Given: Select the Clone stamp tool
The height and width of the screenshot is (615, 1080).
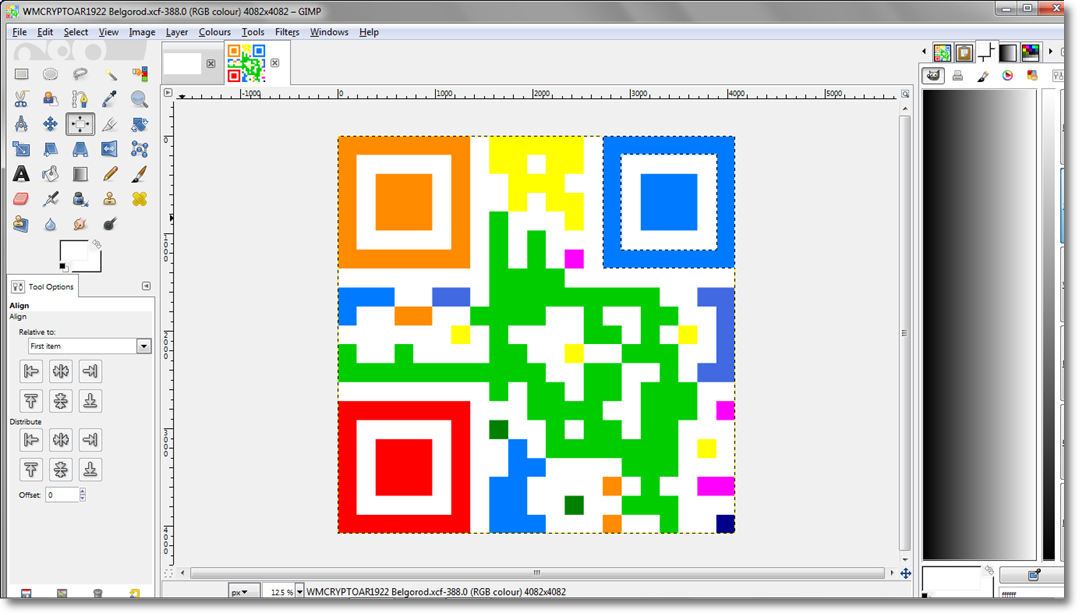Looking at the screenshot, I should point(110,199).
